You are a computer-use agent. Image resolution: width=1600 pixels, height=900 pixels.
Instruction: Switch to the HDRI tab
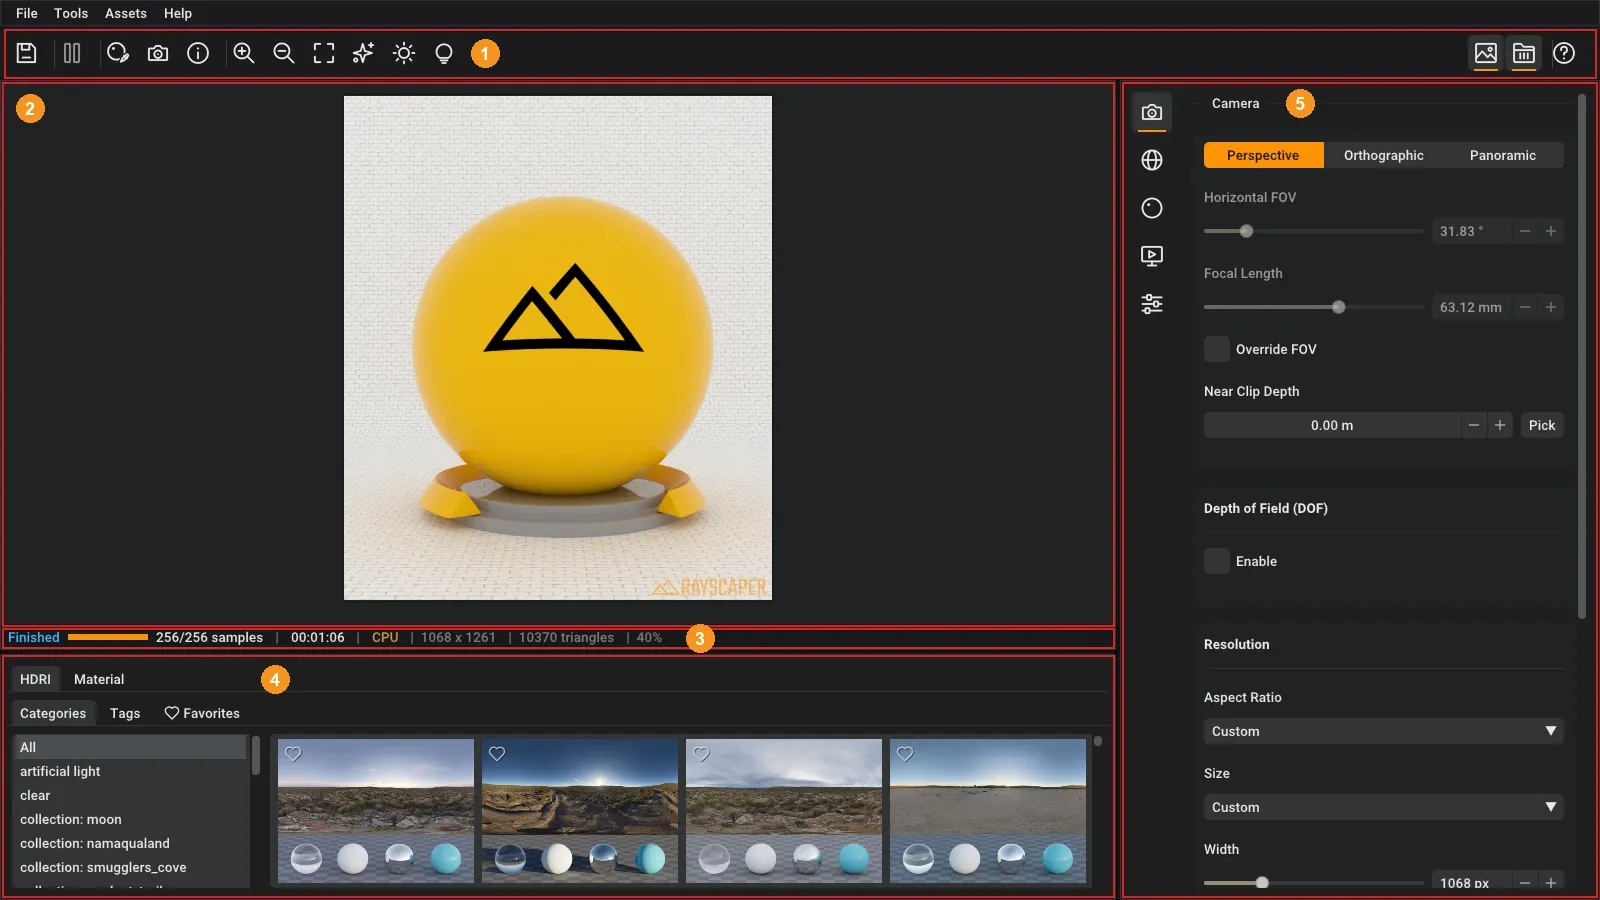coord(35,679)
